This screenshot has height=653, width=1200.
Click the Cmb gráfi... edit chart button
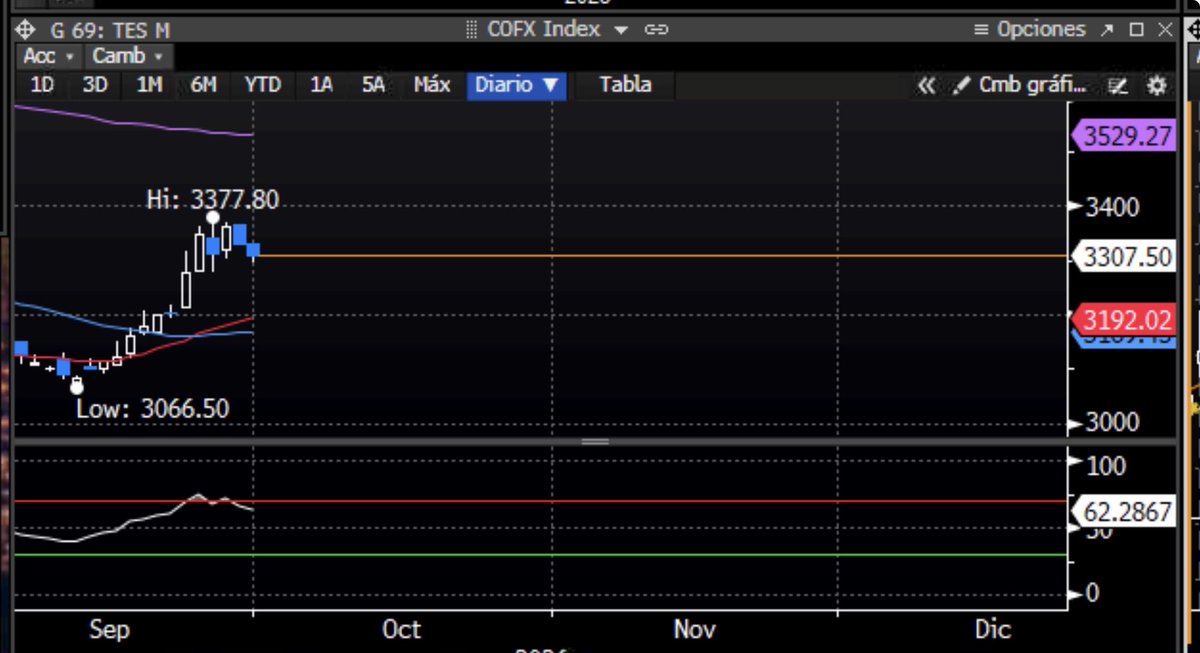[1020, 86]
